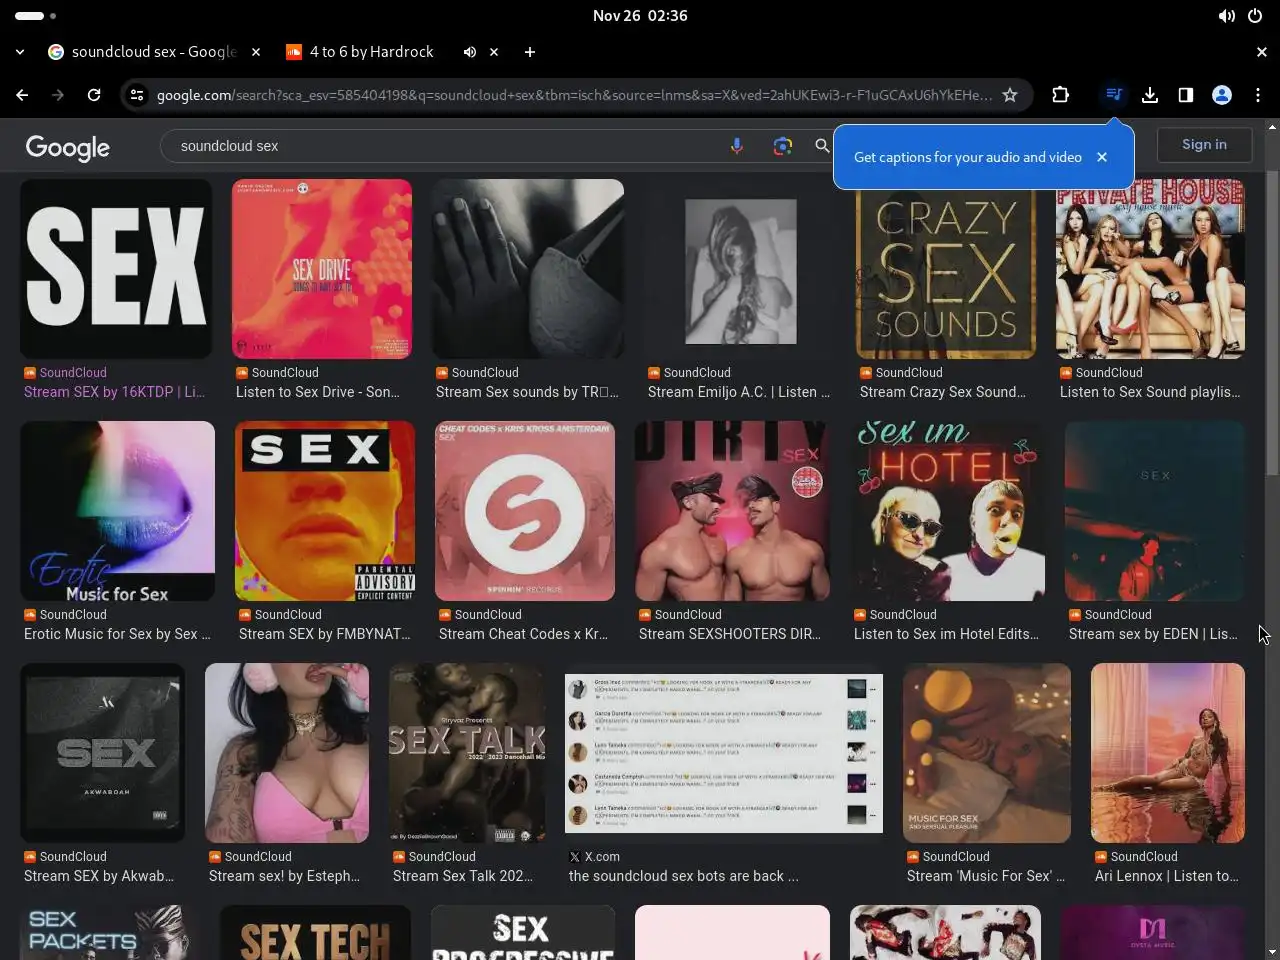
Task: Open the 'Crazy Sex Sounds' thumbnail
Action: (946, 269)
